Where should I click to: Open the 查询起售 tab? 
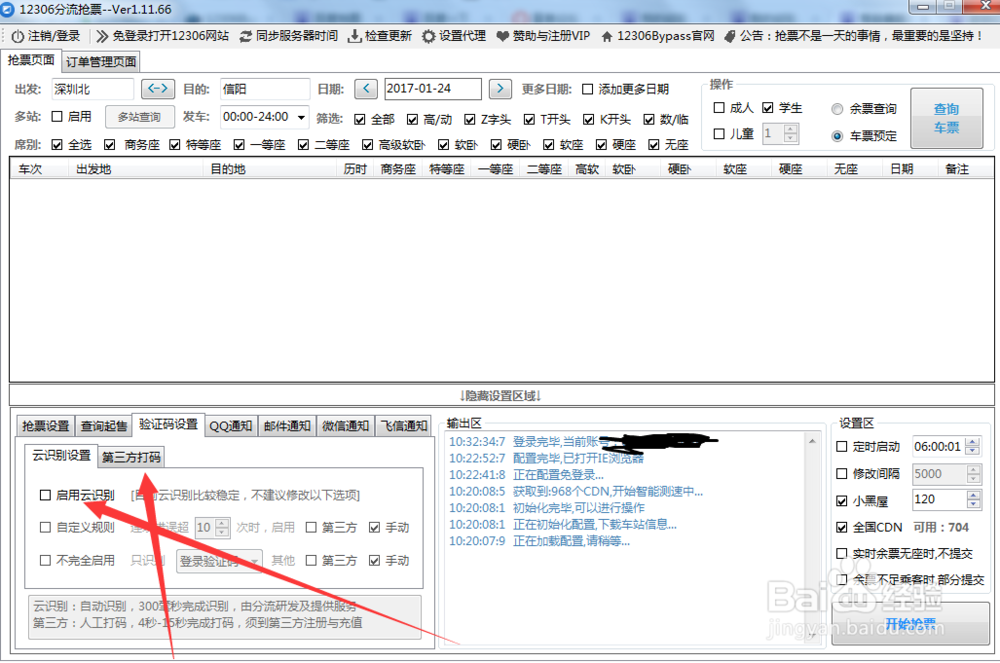coord(104,426)
